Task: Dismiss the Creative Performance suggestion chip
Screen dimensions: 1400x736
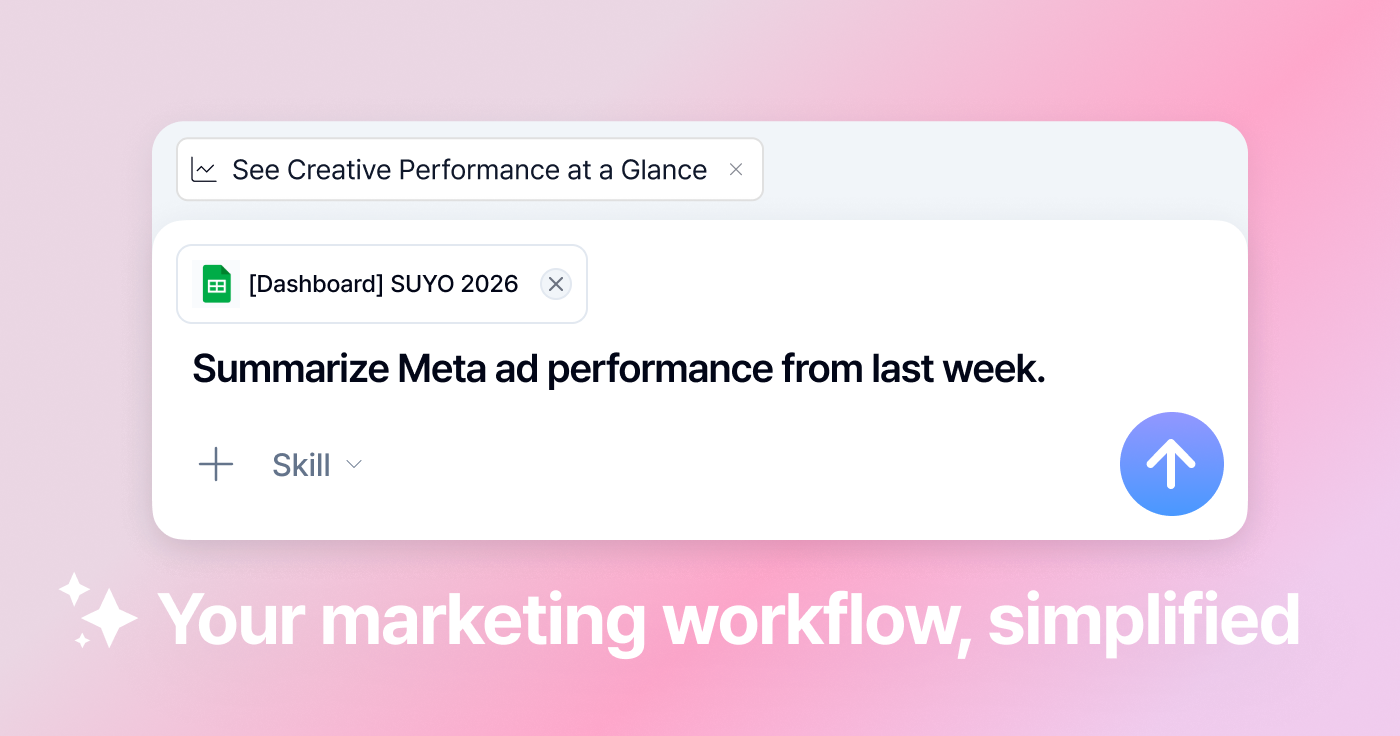Action: (736, 170)
